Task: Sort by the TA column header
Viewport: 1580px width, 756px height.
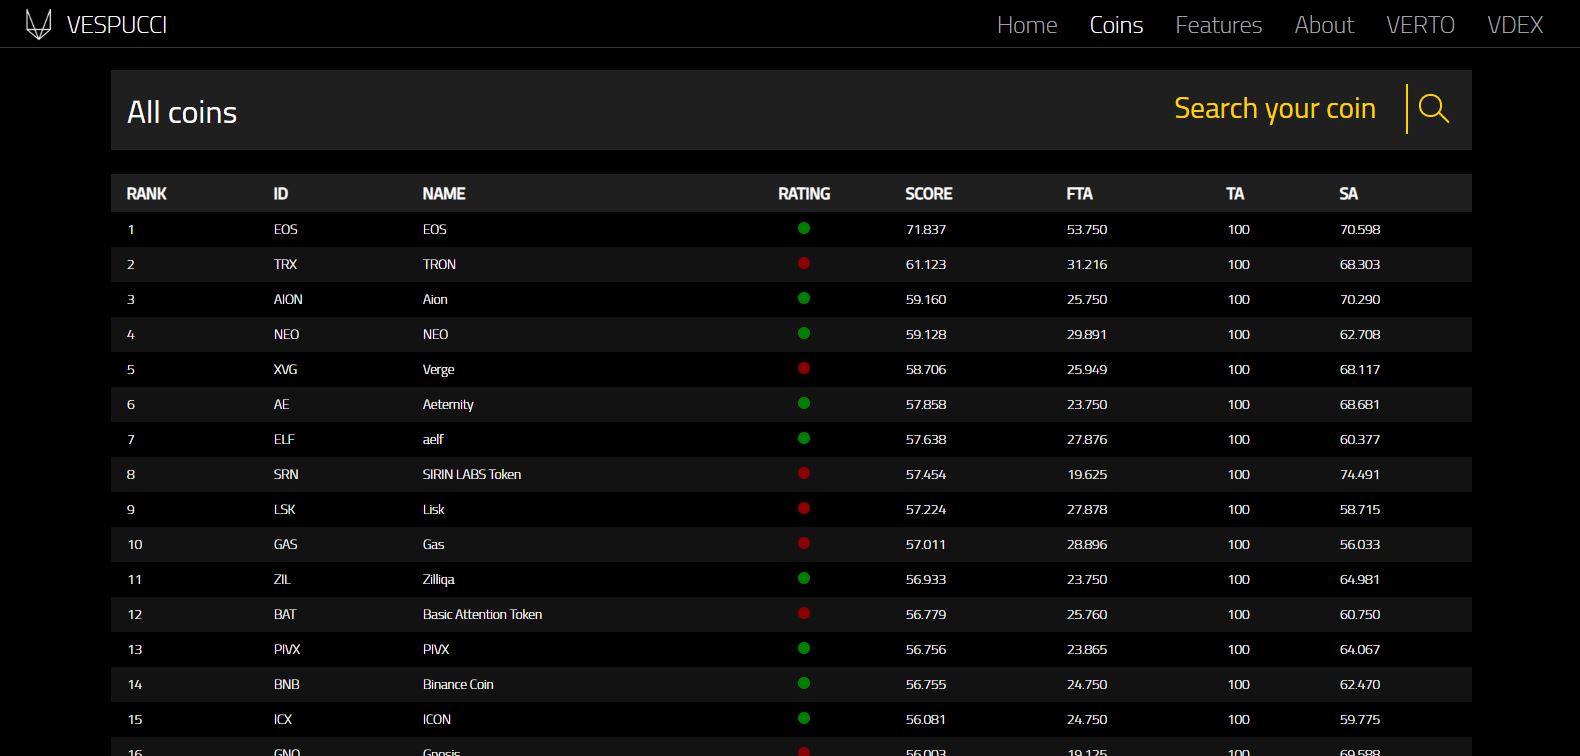Action: pos(1236,194)
